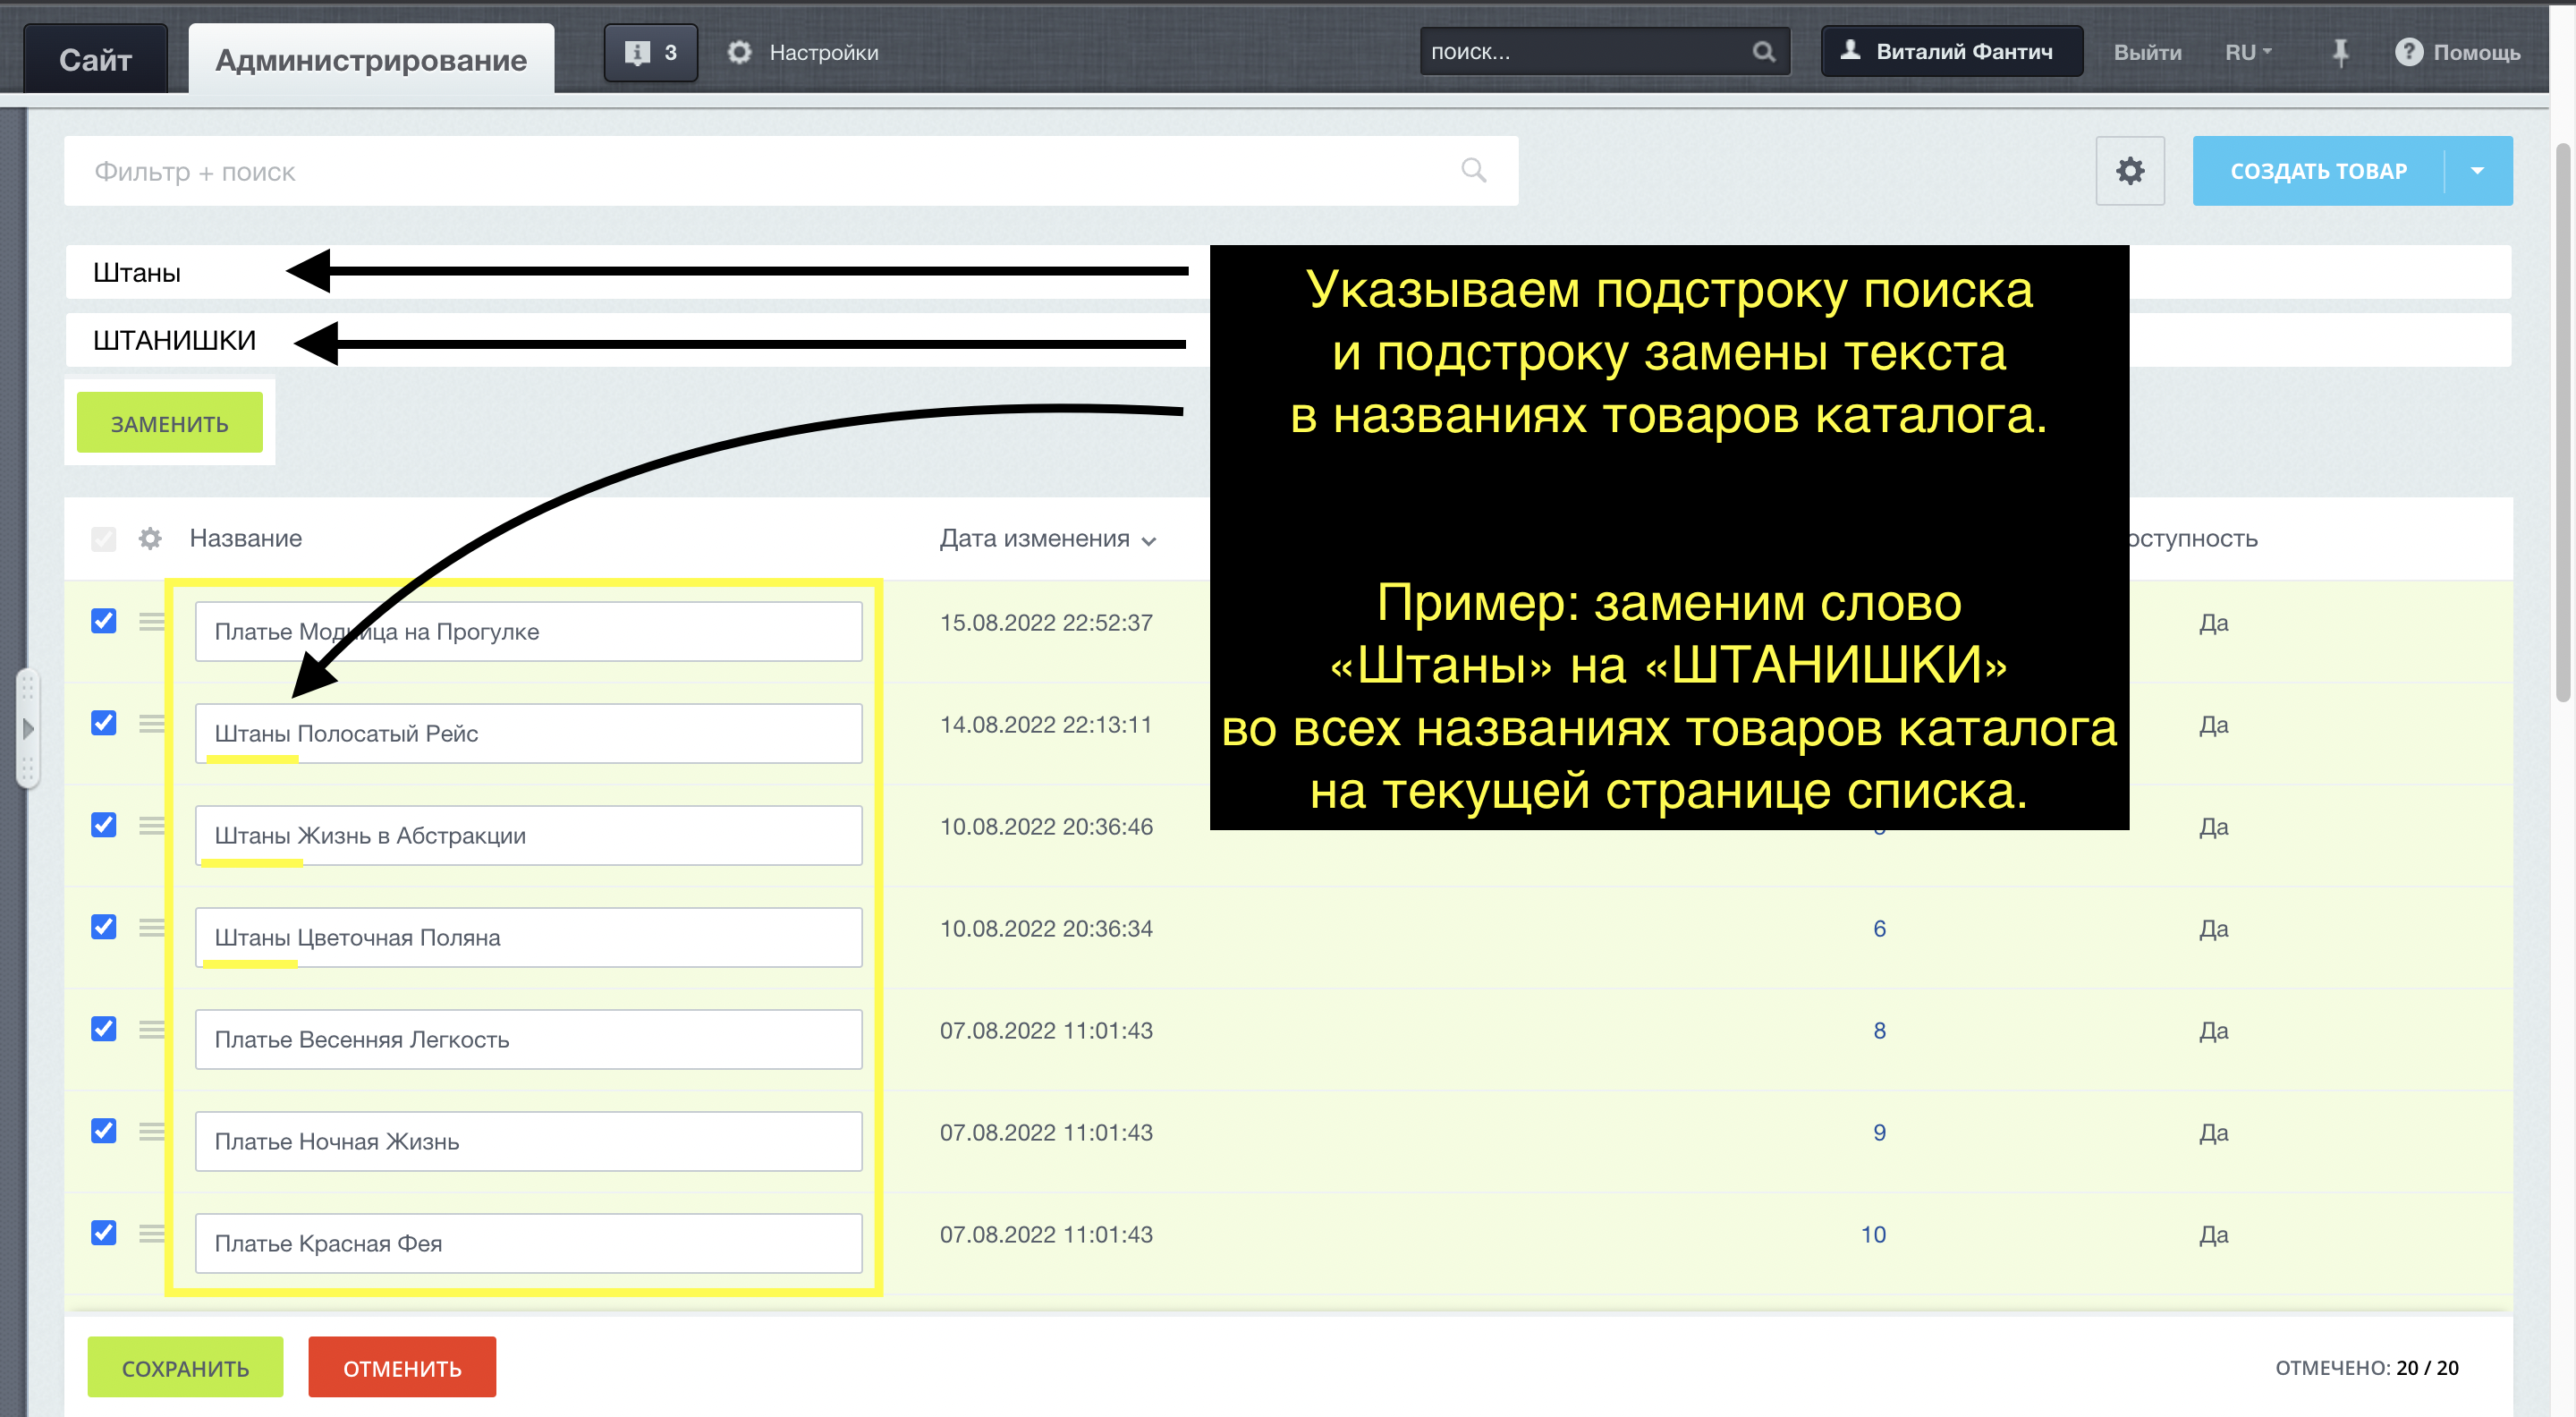This screenshot has width=2576, height=1417.
Task: Click magnifier icon in top search box
Action: coord(1763,52)
